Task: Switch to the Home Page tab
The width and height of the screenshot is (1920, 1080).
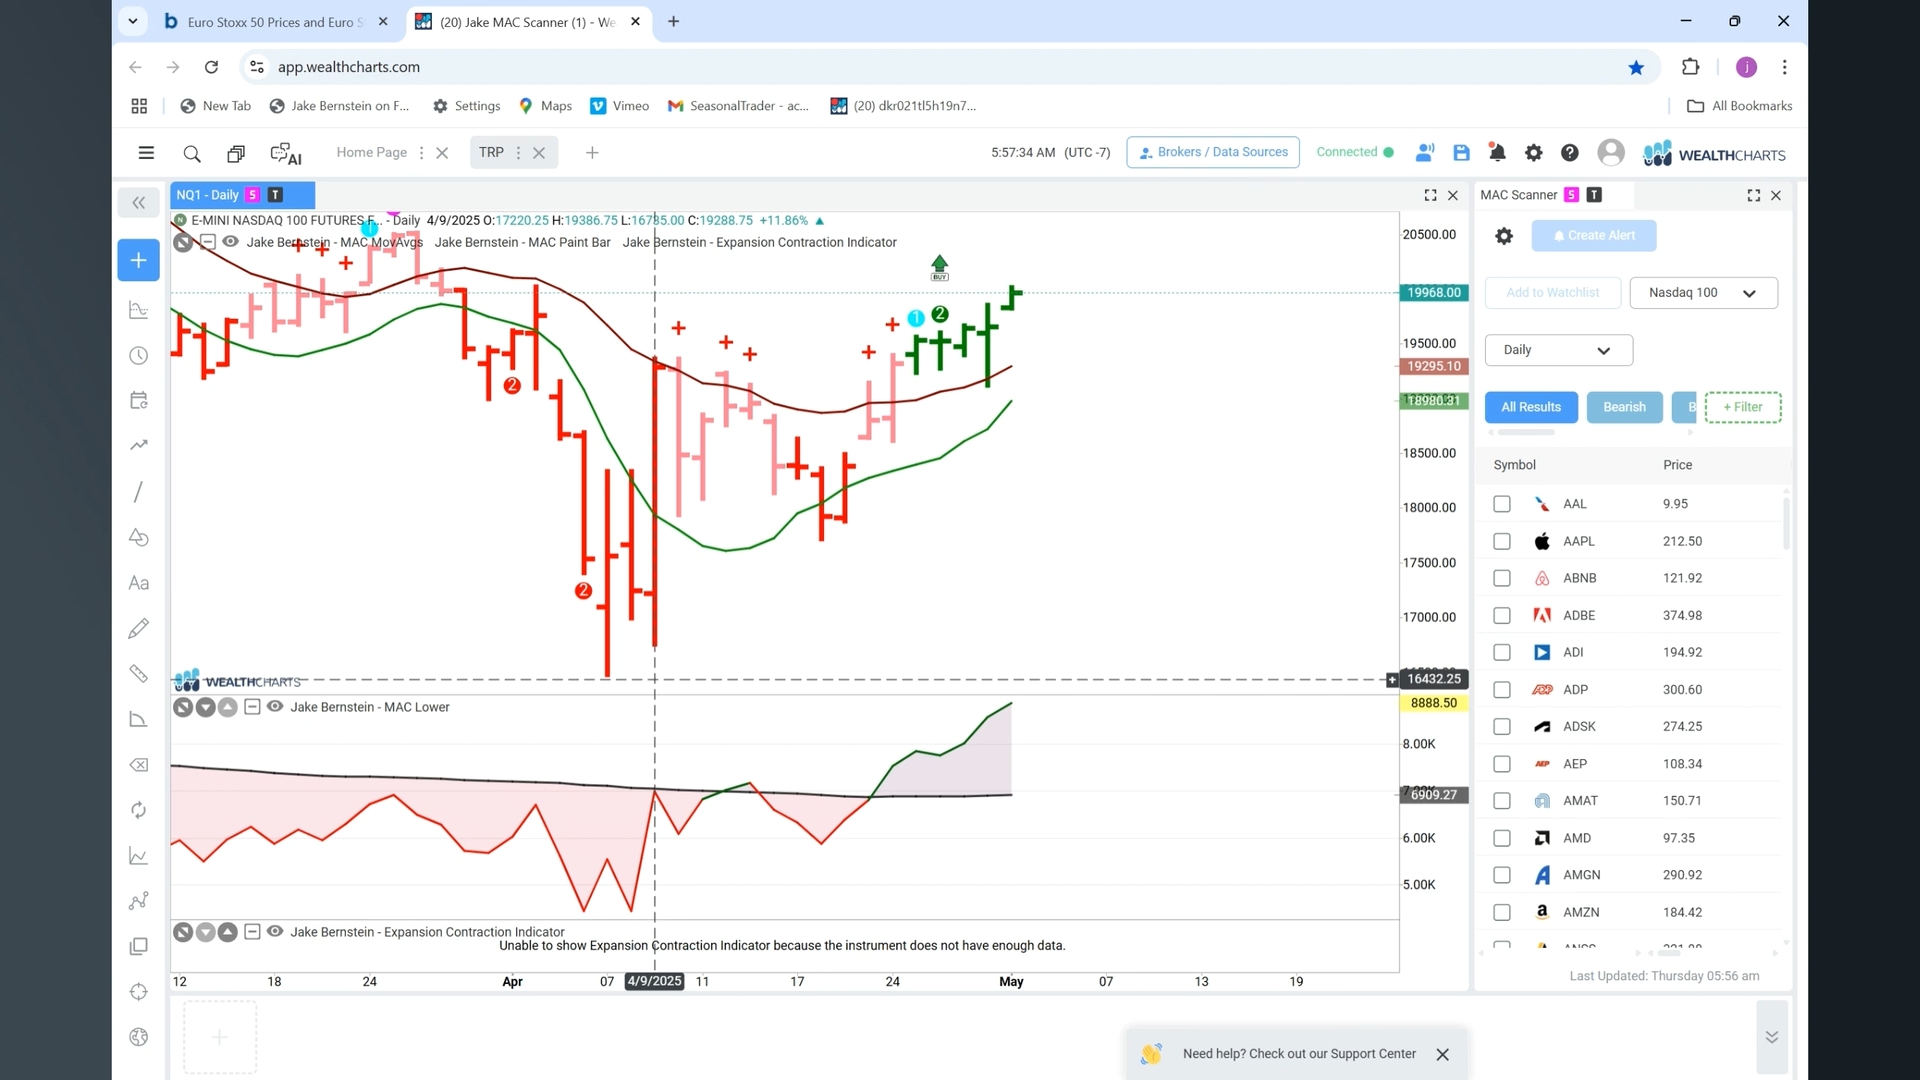Action: coord(371,152)
